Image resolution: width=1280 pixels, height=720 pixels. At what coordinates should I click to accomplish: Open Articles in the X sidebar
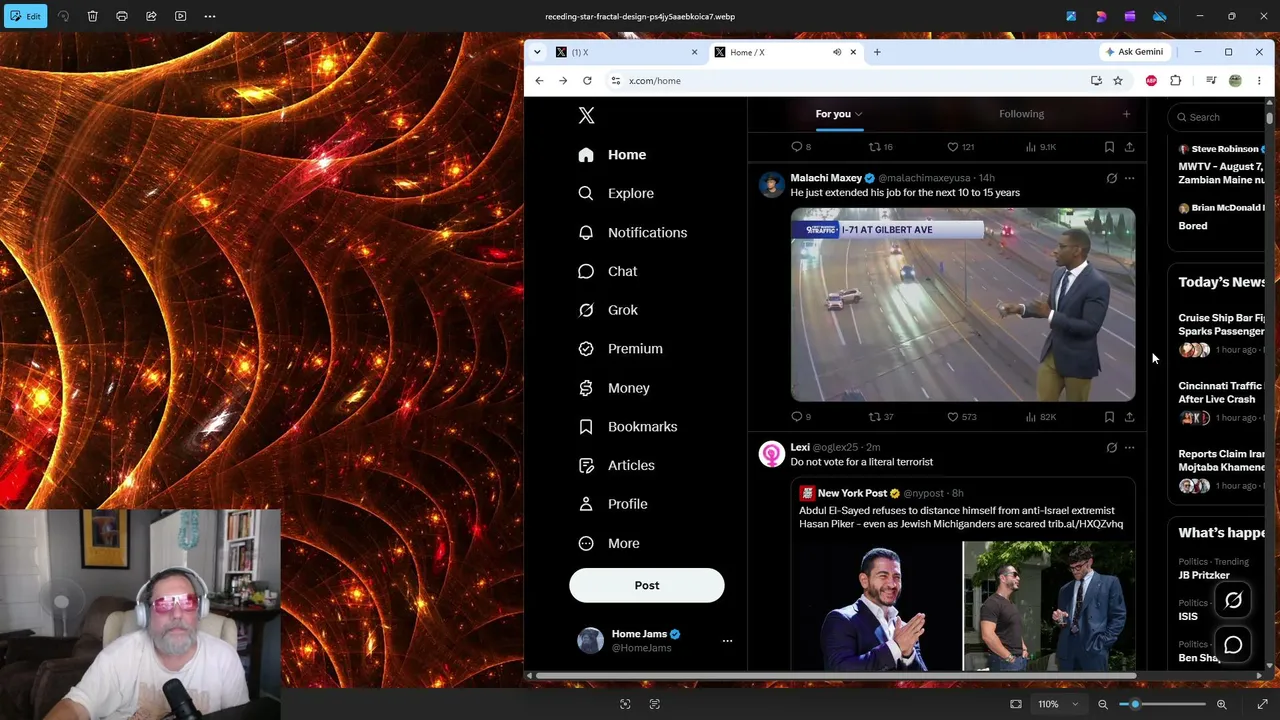tap(617, 465)
